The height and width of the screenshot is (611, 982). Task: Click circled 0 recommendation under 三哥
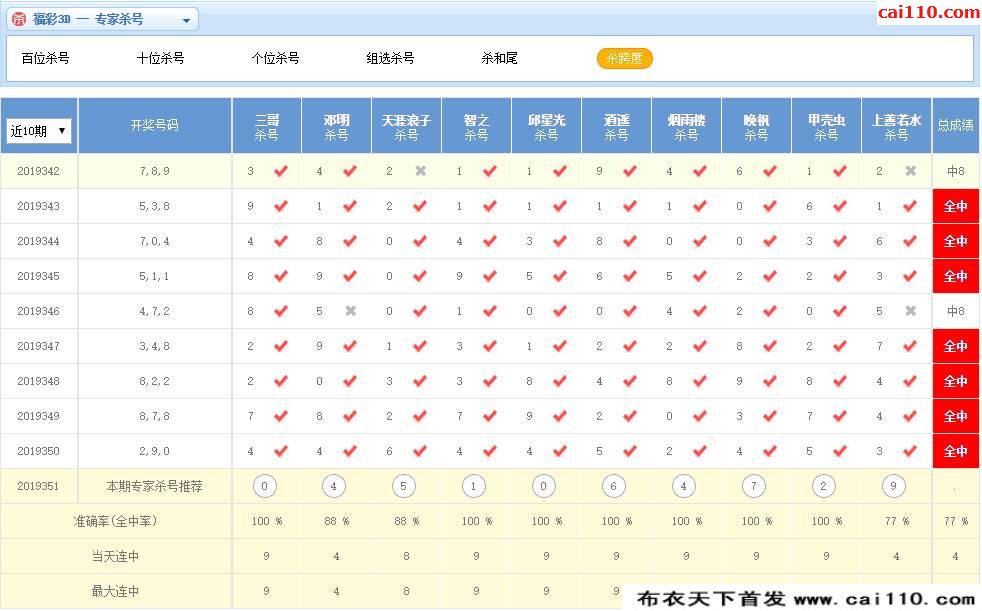pos(264,486)
